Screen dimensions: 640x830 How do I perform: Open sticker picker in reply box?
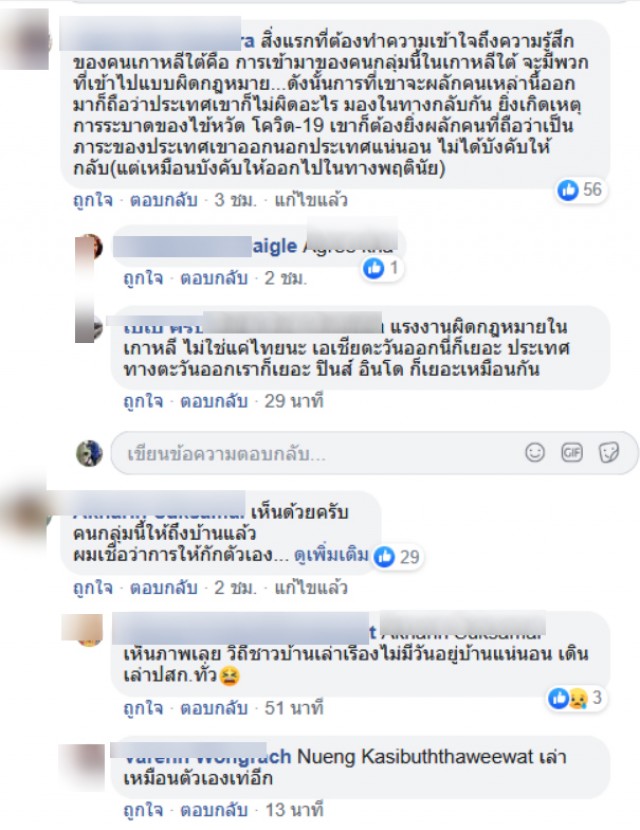[x=609, y=453]
